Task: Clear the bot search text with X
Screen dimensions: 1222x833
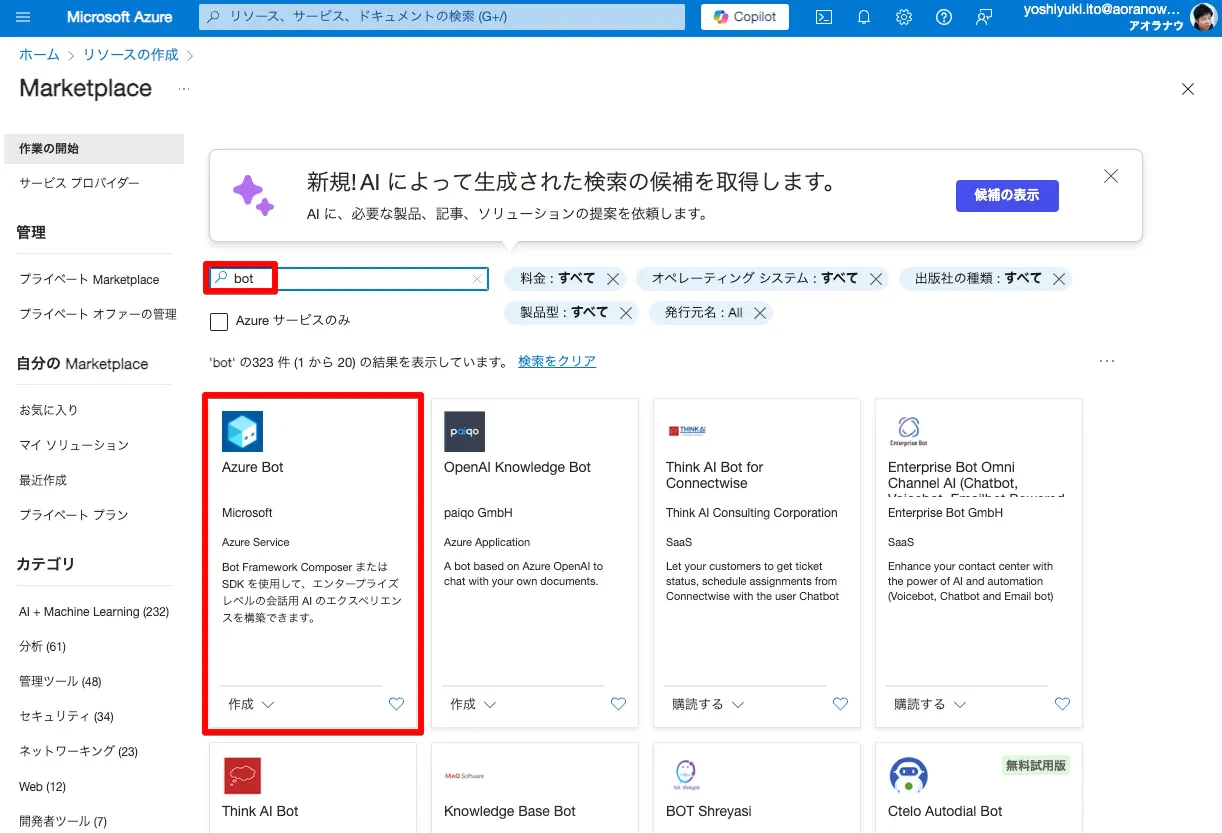Action: coord(477,279)
